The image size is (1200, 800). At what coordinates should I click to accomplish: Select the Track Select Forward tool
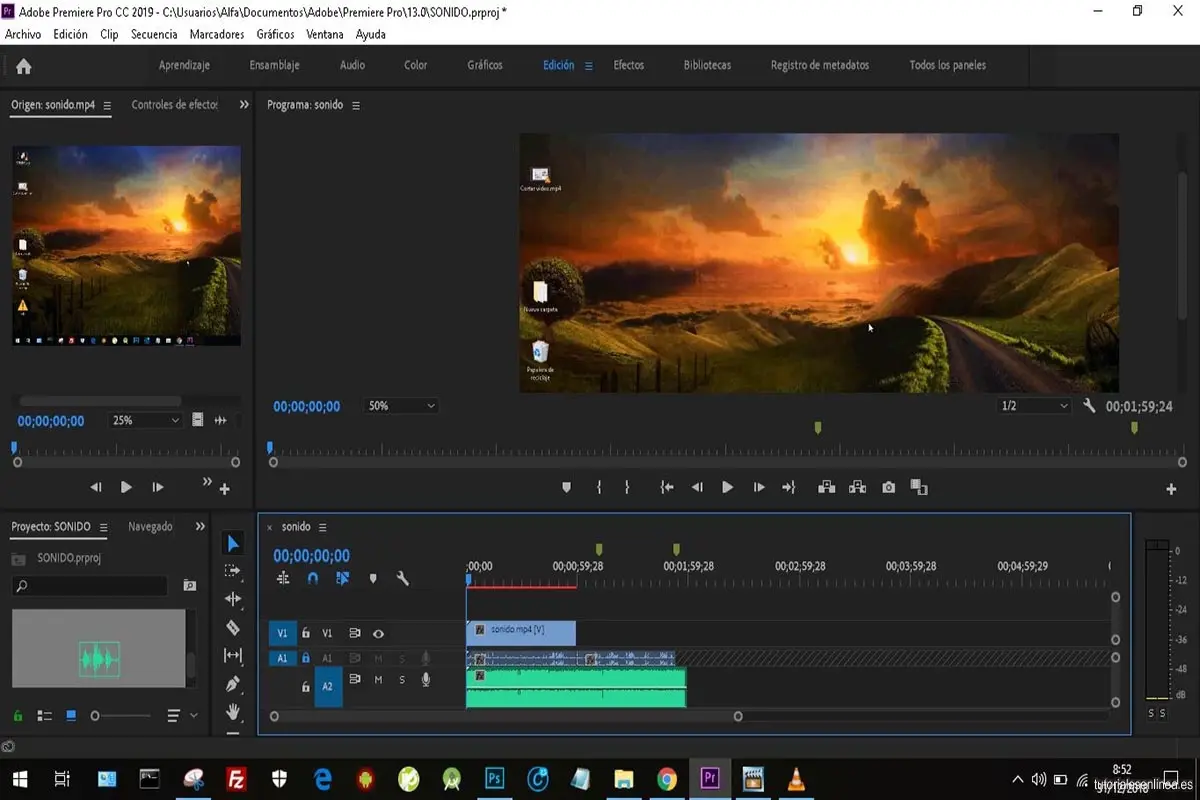(232, 570)
